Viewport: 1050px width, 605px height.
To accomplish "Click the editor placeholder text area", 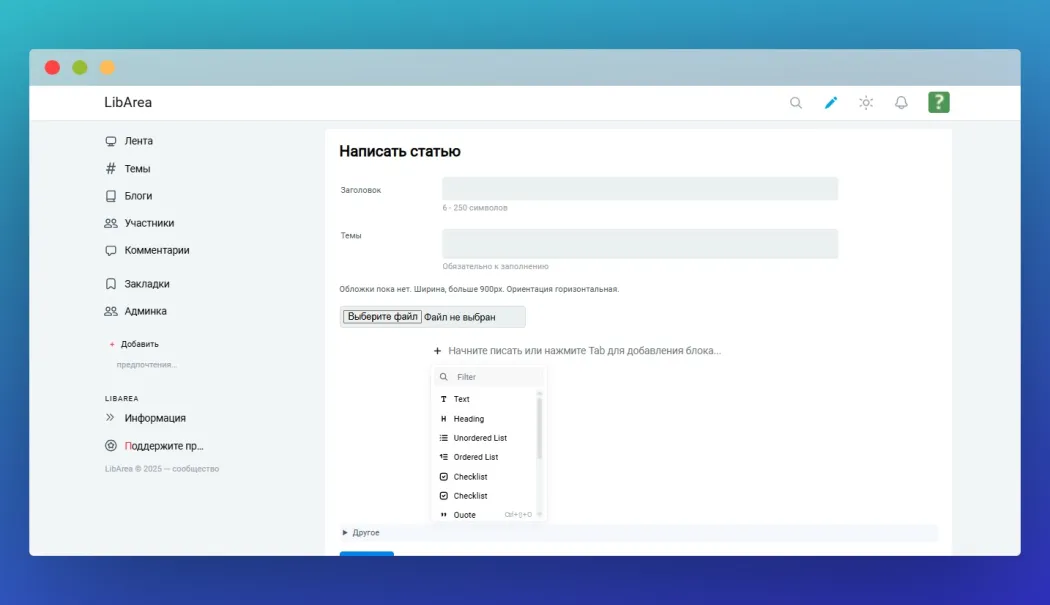I will [x=584, y=350].
